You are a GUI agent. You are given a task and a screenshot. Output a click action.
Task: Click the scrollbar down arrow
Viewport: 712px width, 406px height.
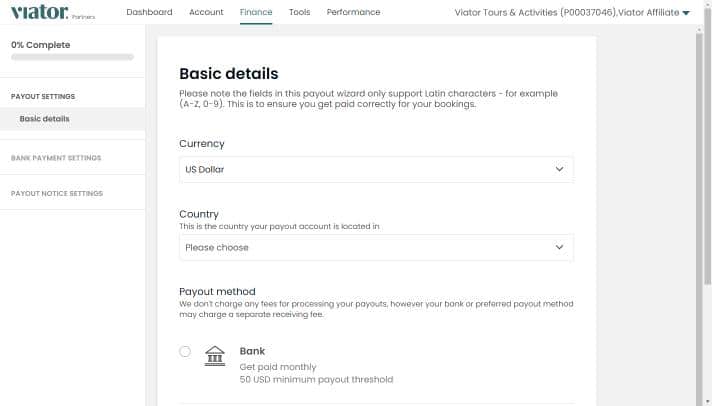pos(707,402)
